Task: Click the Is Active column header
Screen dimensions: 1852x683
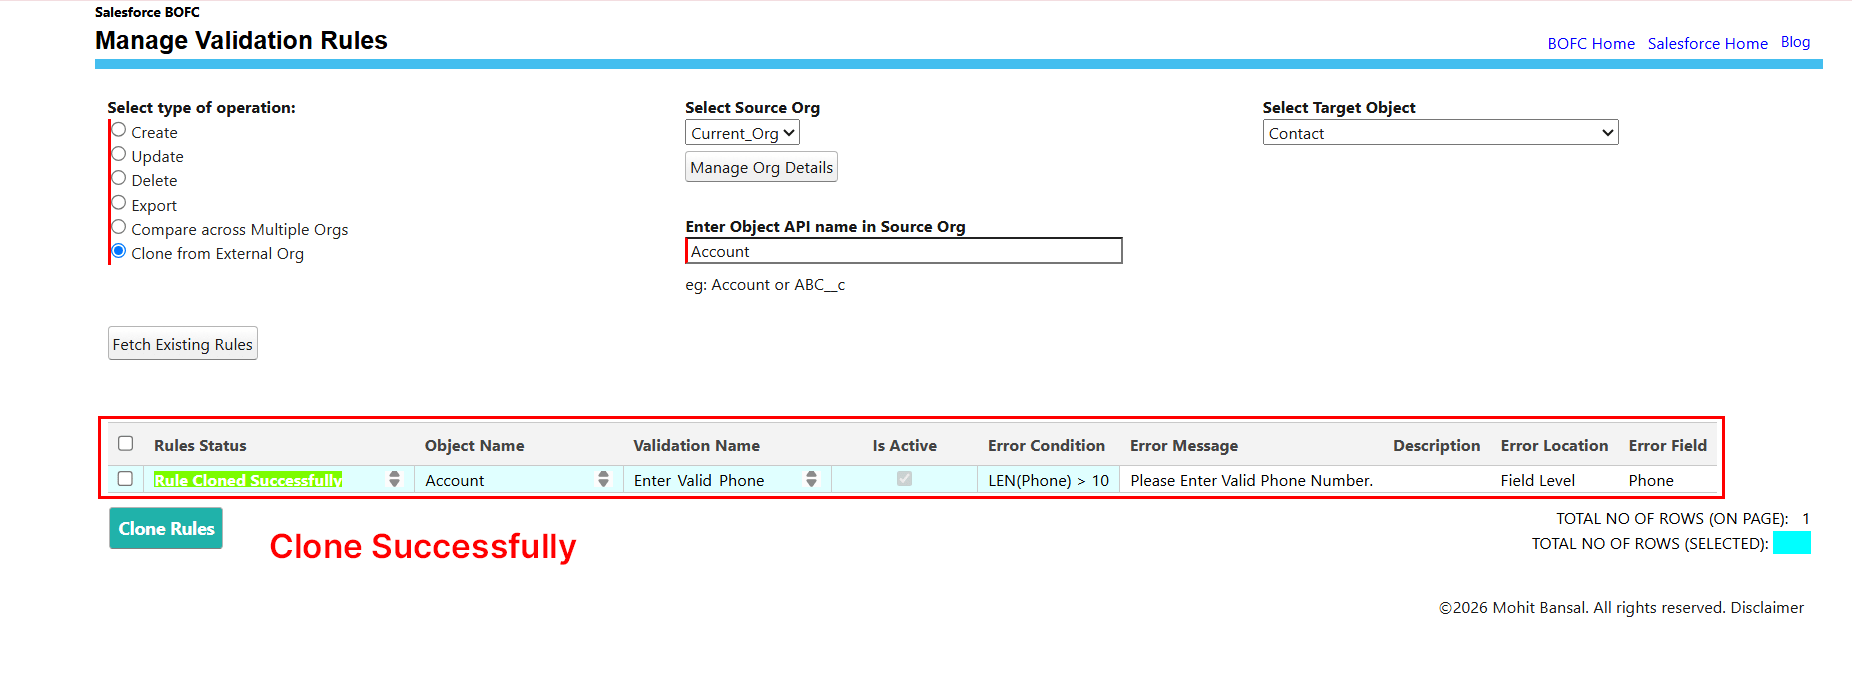Action: 904,446
